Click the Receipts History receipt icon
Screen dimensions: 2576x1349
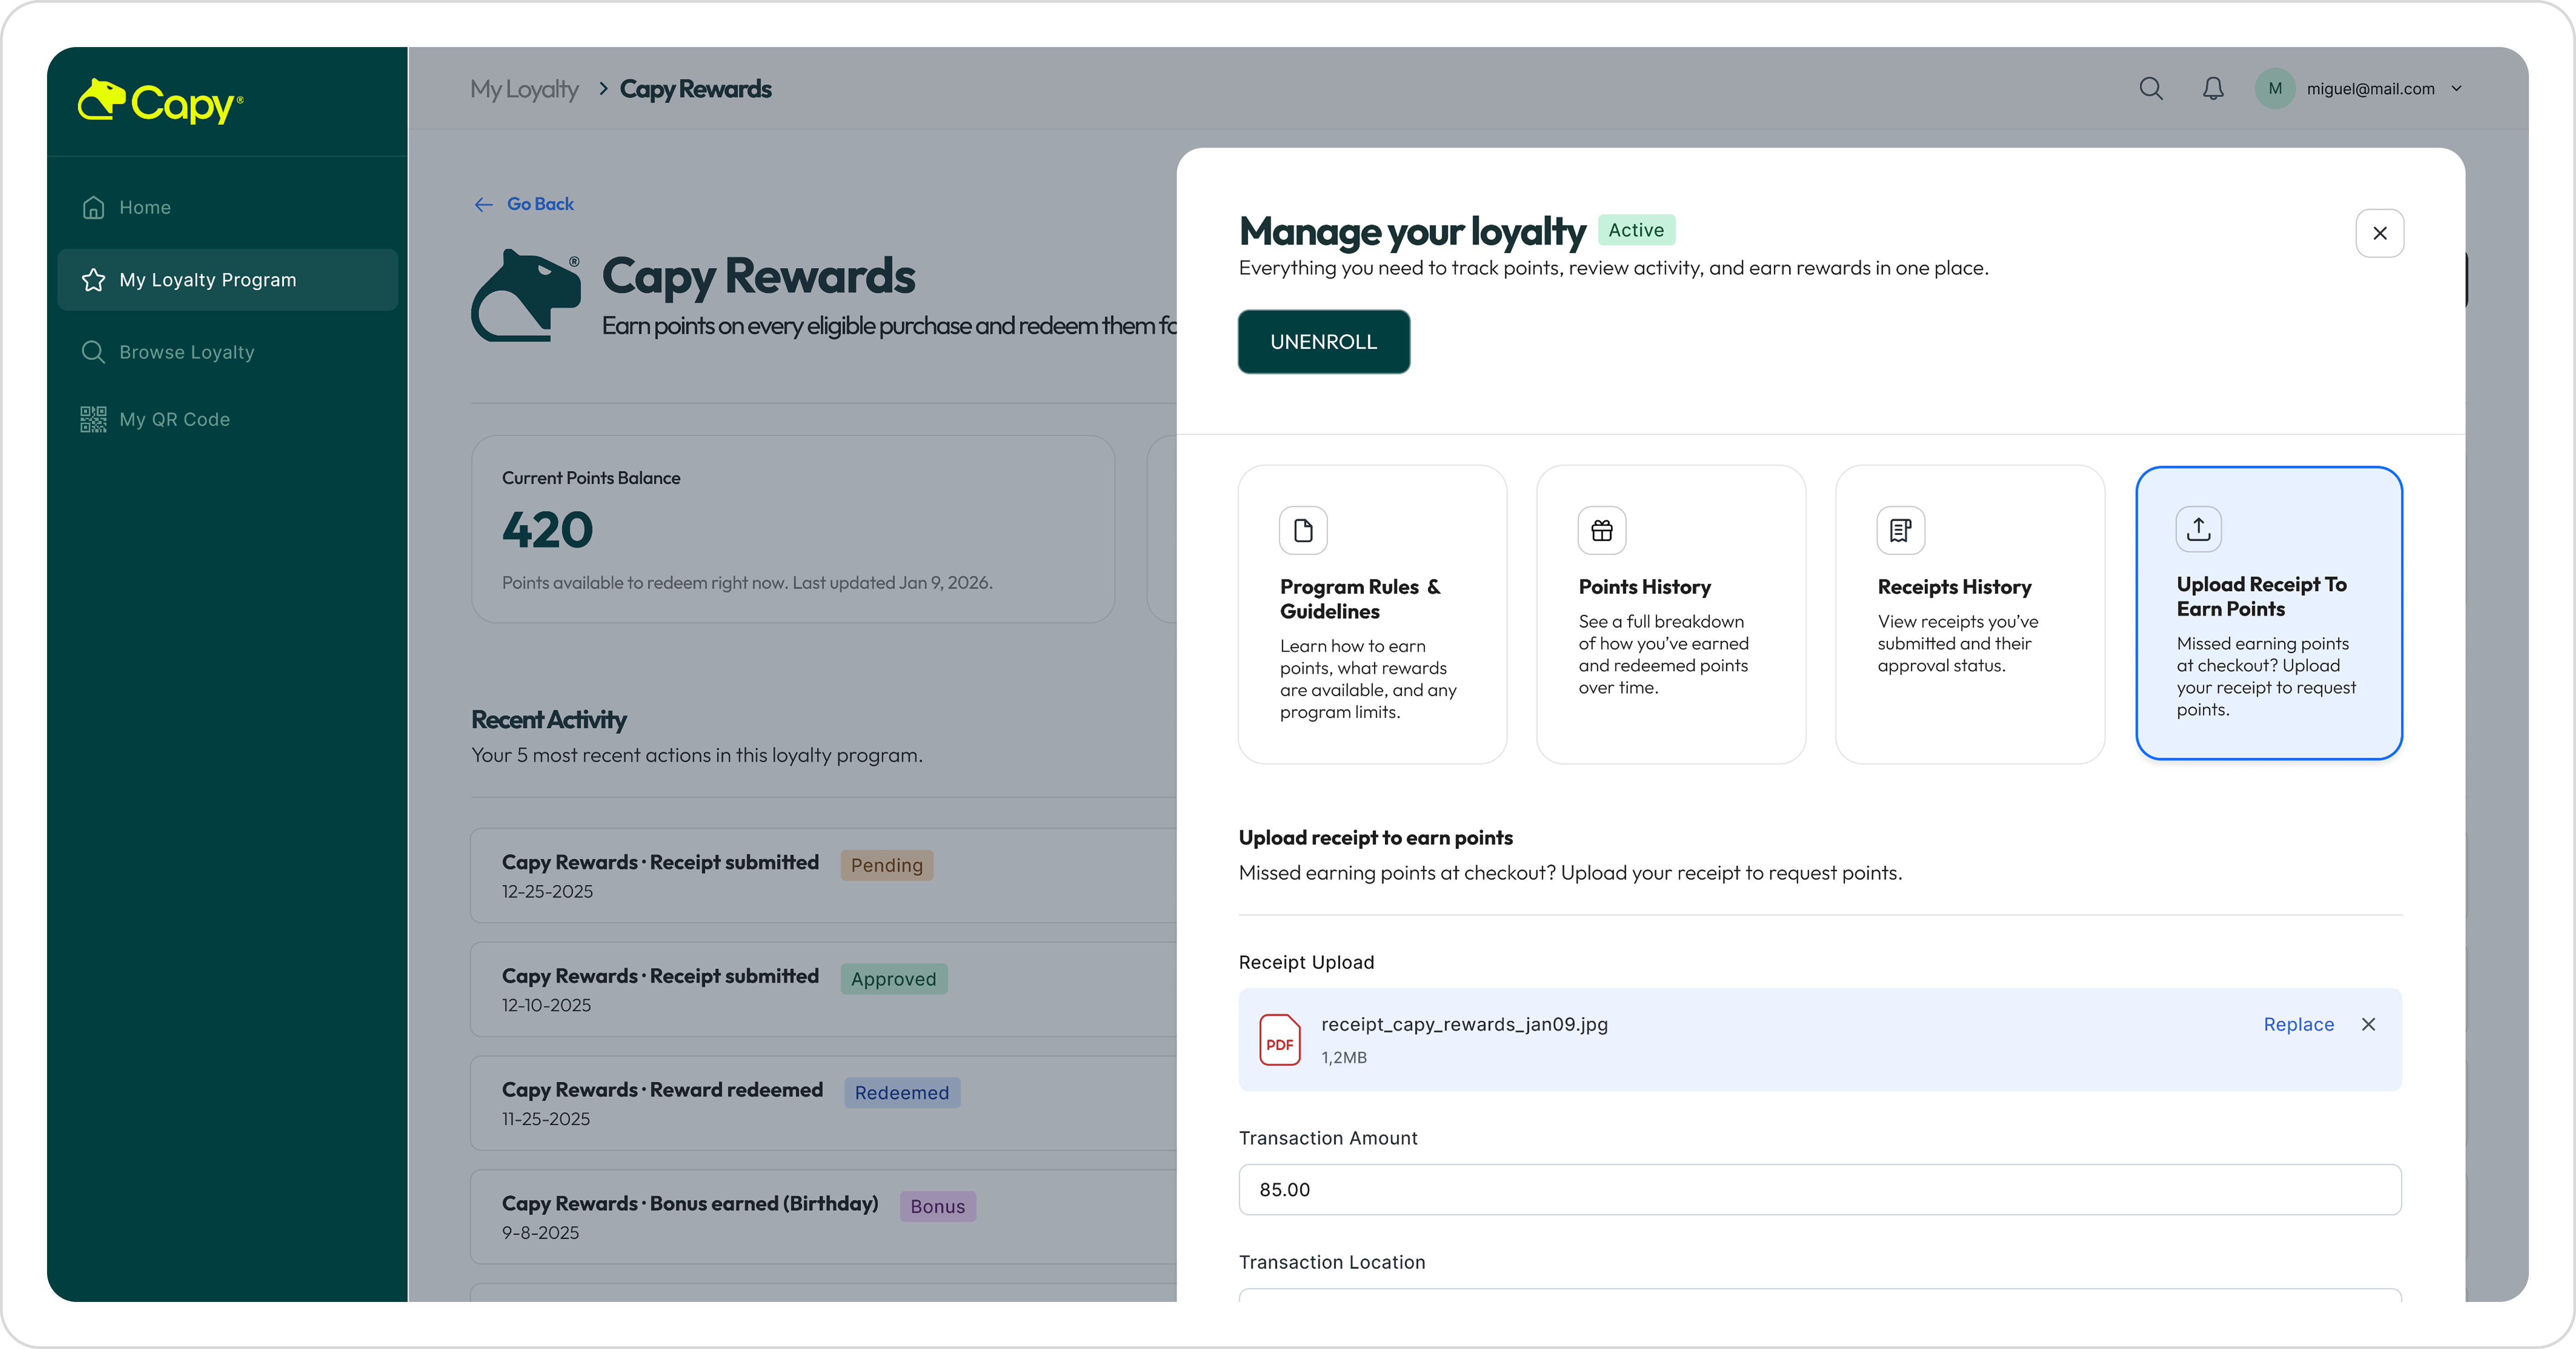(1900, 530)
